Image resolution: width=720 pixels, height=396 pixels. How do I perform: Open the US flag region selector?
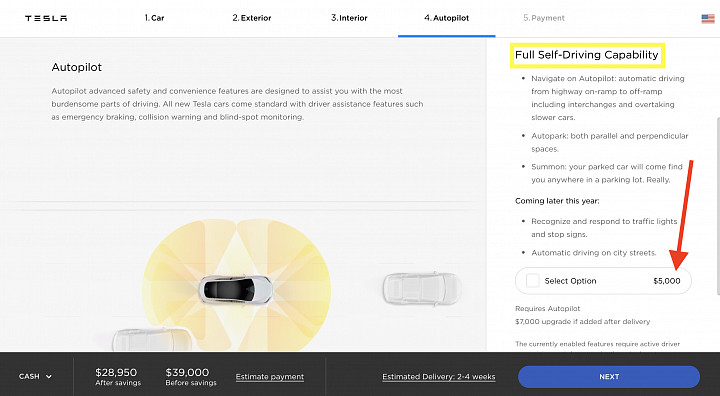click(x=708, y=18)
